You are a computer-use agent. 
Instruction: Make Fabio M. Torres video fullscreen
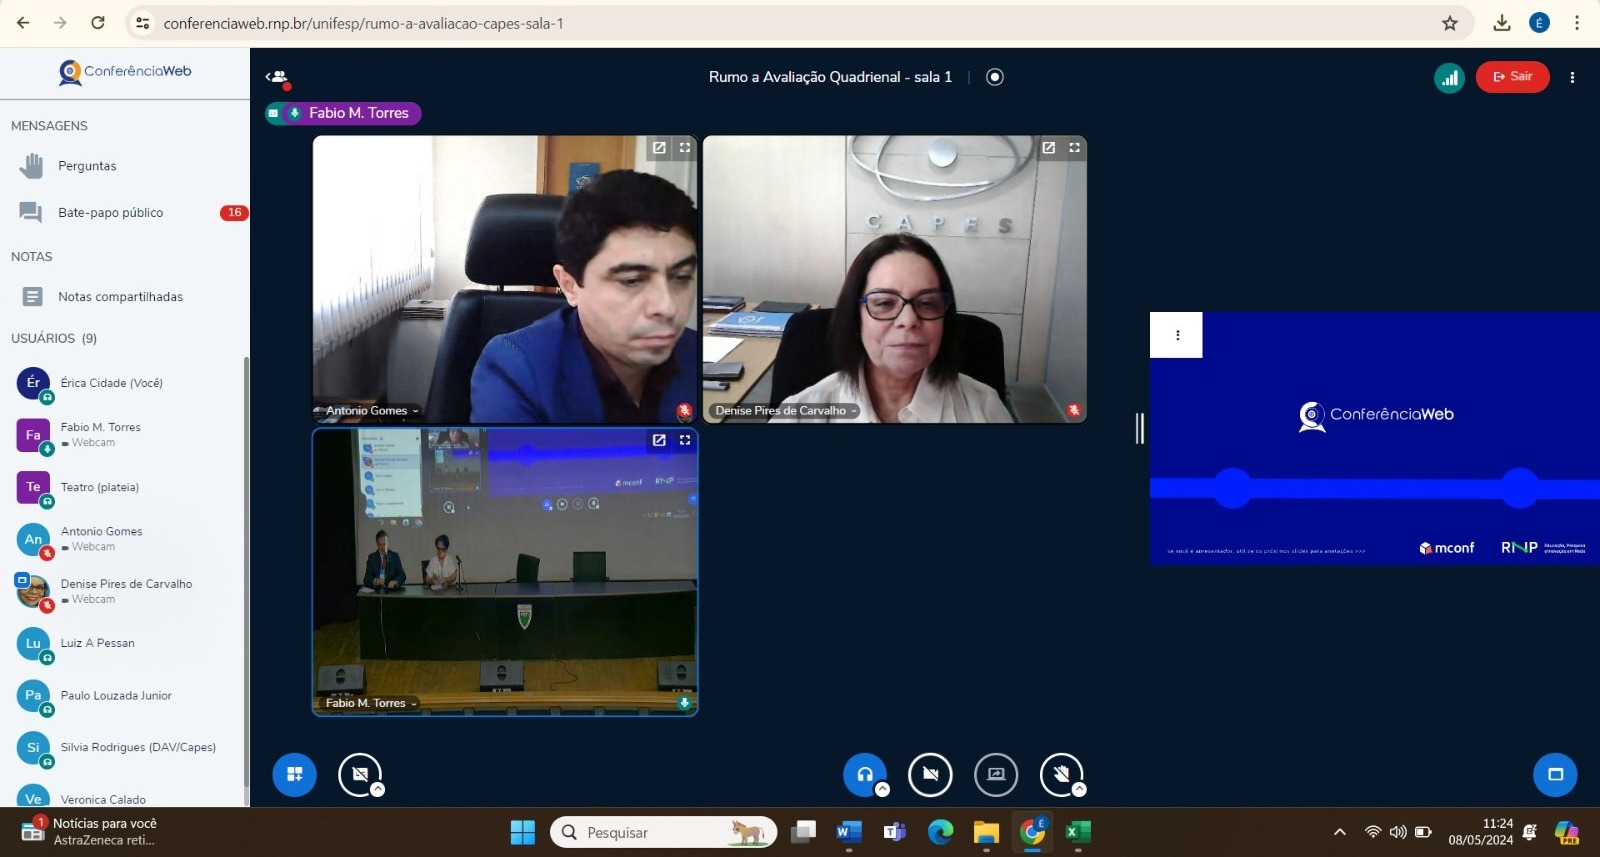(685, 440)
